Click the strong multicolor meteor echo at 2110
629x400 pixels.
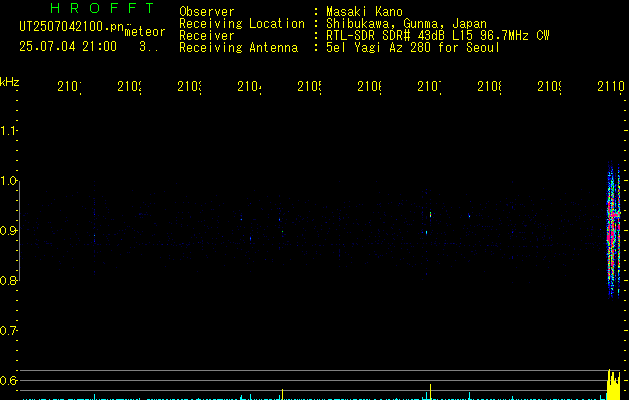pos(613,229)
